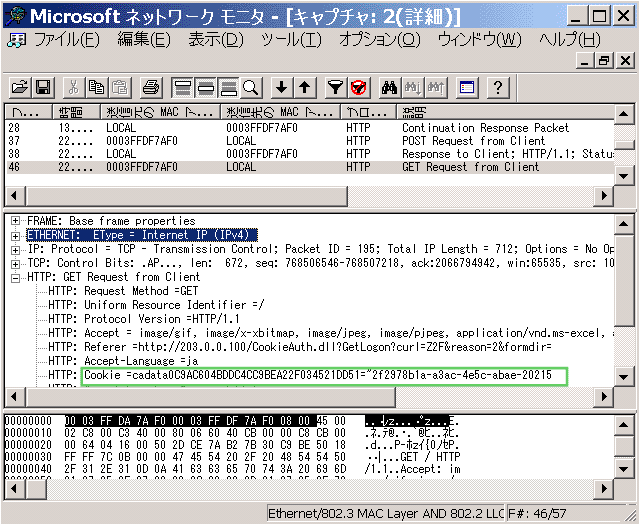The image size is (639, 524).
Task: Expand the TCP Control Bits node
Action: pyautogui.click(x=15, y=264)
